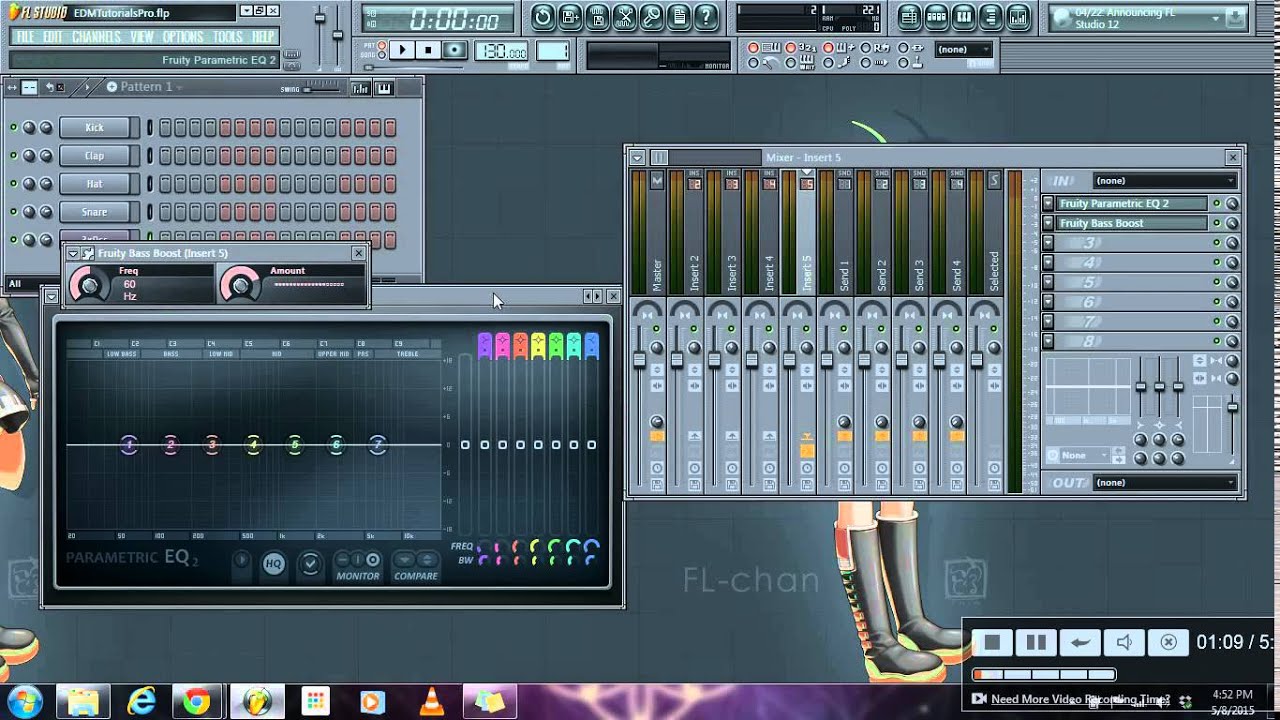Click the yellow band 4 token in EQ
The height and width of the screenshot is (720, 1280).
(x=254, y=445)
